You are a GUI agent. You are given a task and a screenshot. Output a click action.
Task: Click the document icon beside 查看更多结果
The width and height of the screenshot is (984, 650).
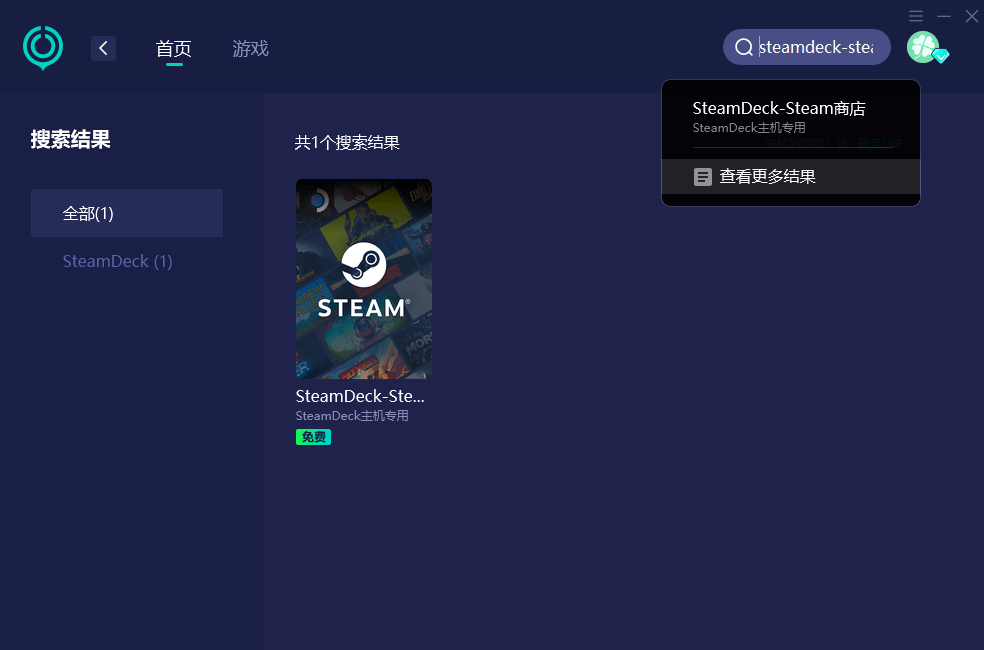pyautogui.click(x=703, y=177)
